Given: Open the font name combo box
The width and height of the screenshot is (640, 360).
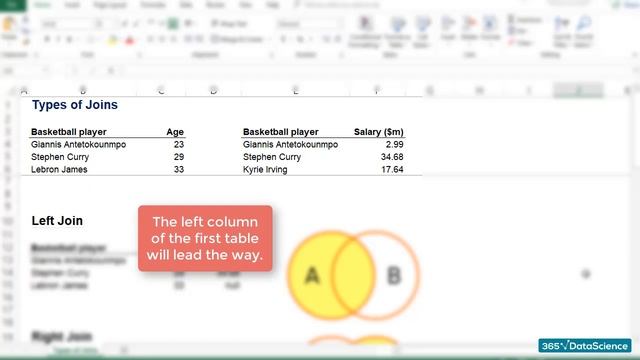Looking at the screenshot, I should [66, 24].
